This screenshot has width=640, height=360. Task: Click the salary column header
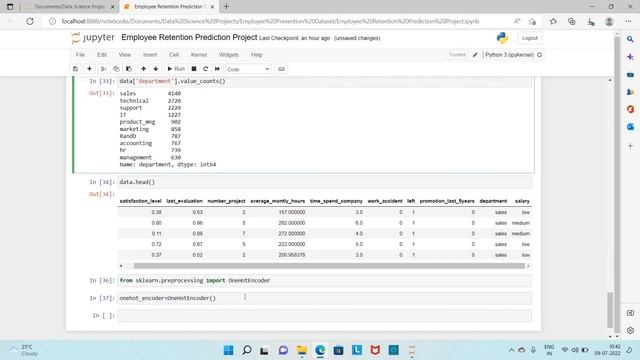point(522,201)
